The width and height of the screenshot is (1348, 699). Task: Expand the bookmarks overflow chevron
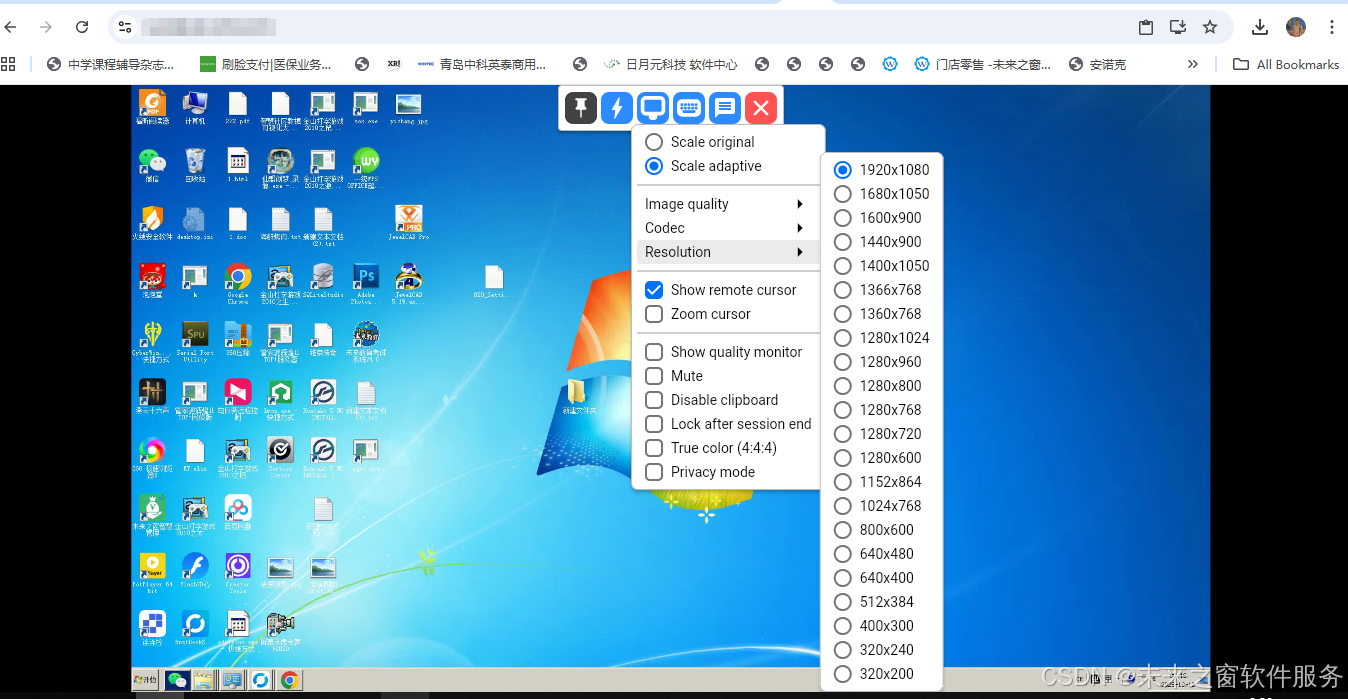pos(1192,64)
